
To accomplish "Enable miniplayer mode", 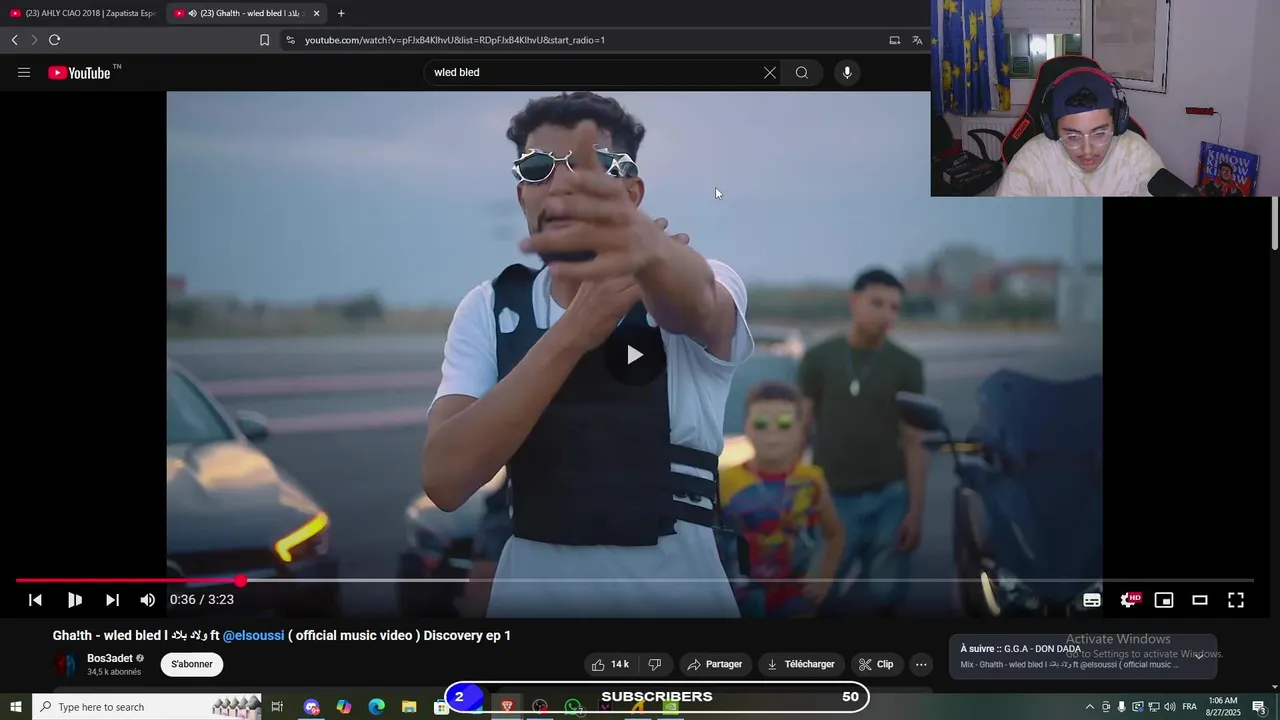I will 1164,600.
